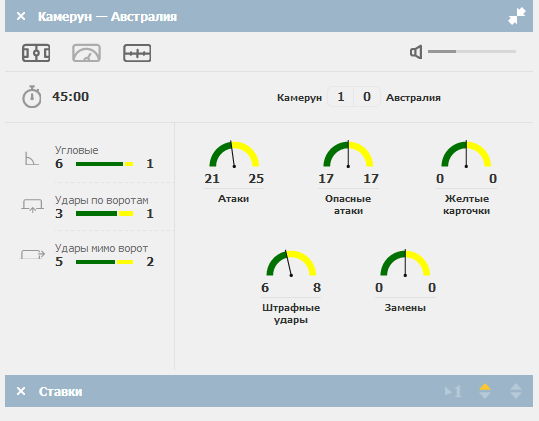Switch to the timeline view icon
539x421 pixels.
pyautogui.click(x=137, y=53)
